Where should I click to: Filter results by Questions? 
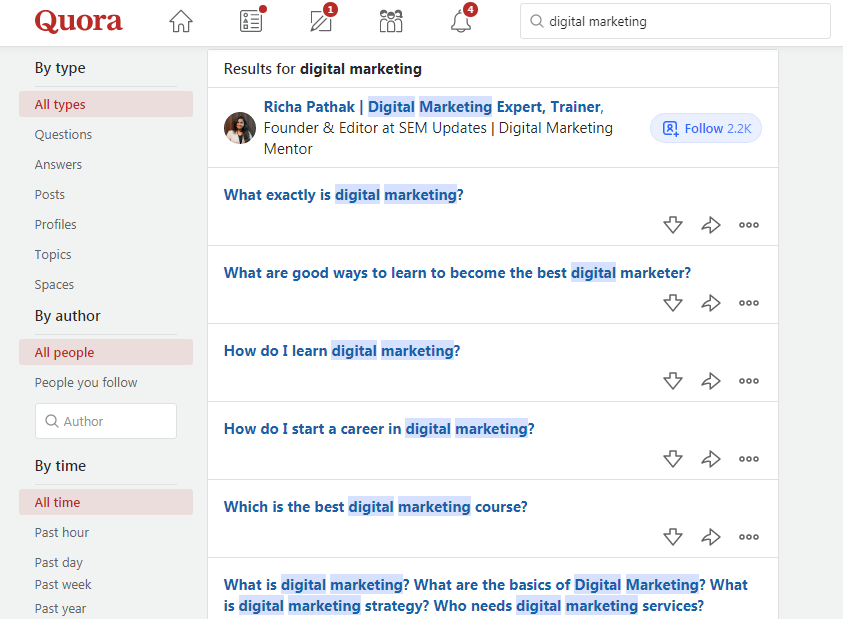click(63, 134)
